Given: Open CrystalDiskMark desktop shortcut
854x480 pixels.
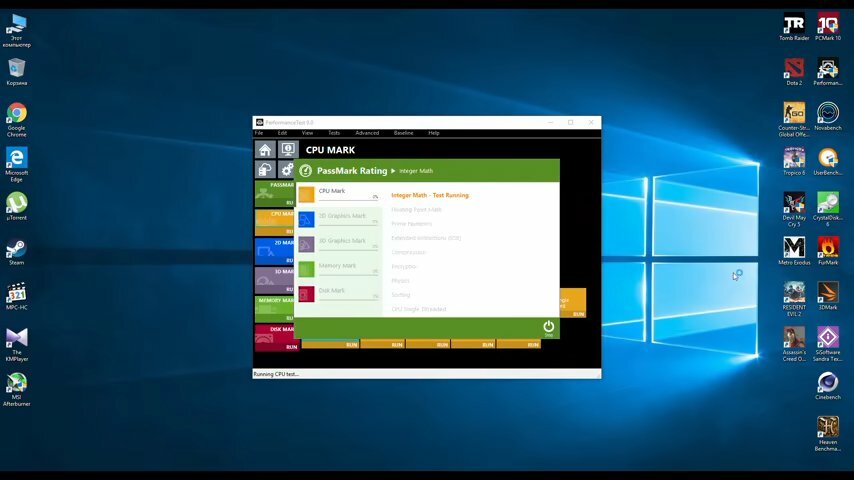Looking at the screenshot, I should 828,209.
